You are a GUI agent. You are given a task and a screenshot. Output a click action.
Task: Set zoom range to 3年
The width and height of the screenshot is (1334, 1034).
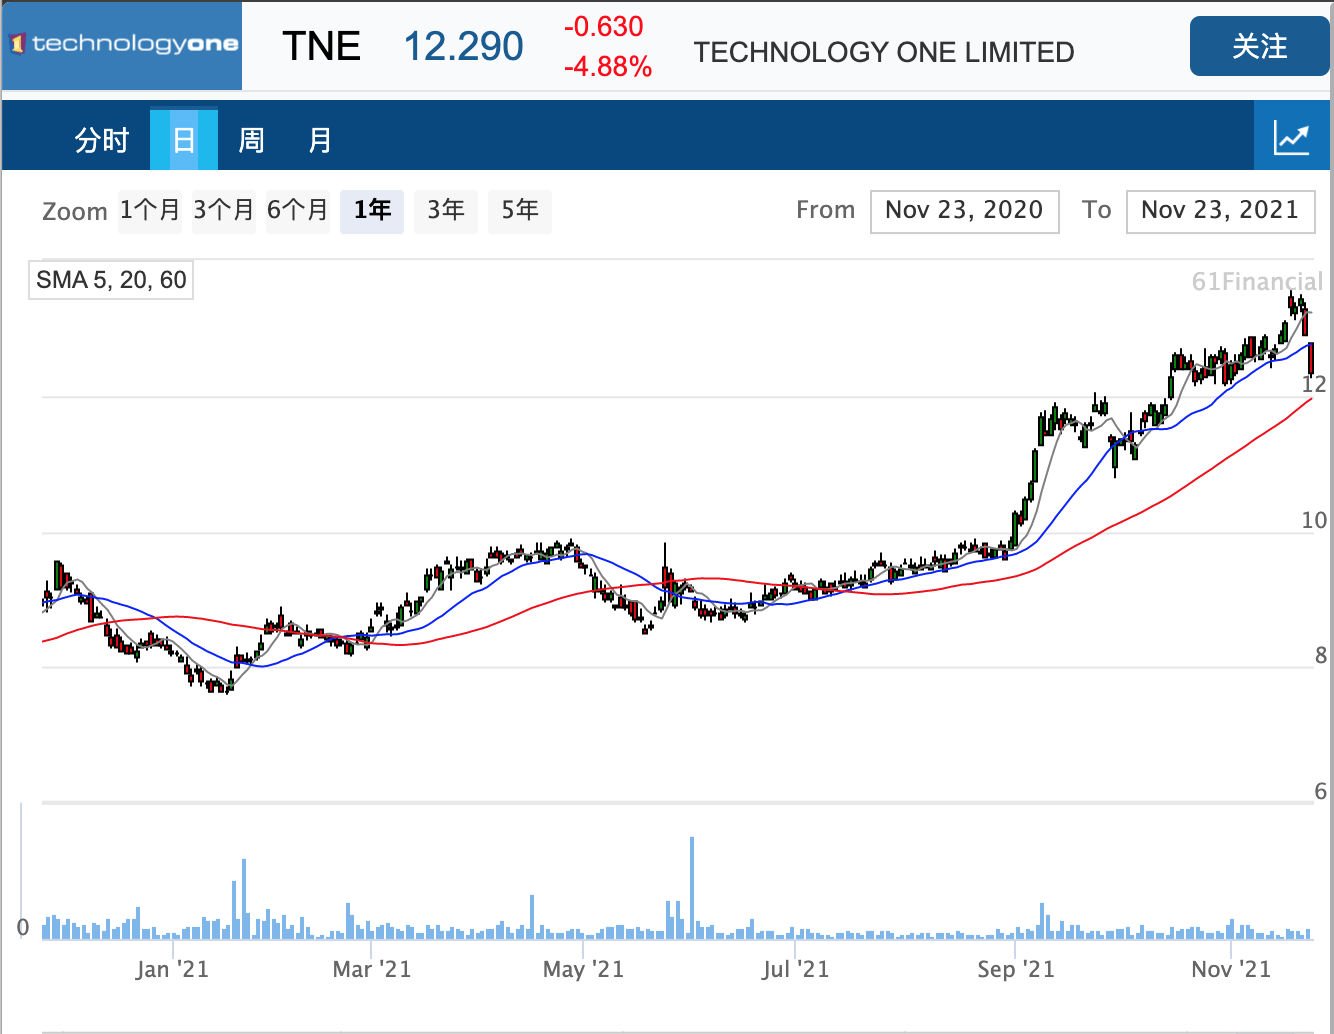coord(446,211)
